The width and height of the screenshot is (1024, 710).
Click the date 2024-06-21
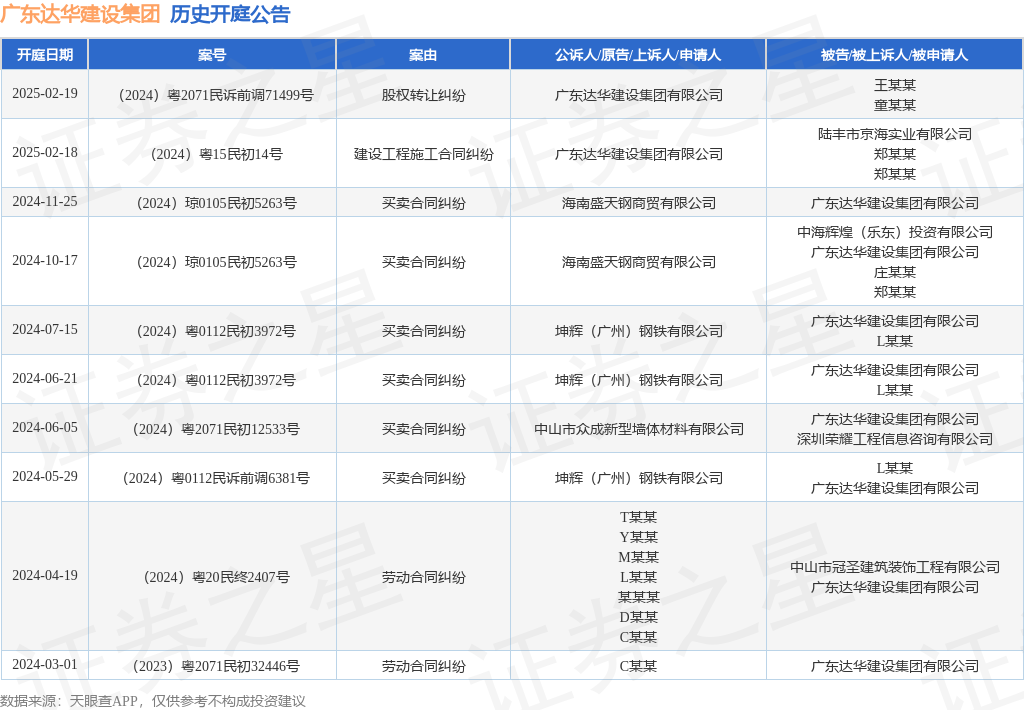tap(44, 378)
